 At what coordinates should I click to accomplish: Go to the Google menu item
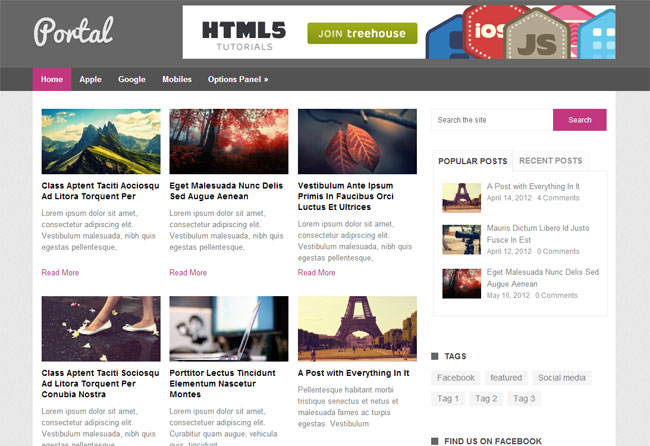tap(132, 79)
